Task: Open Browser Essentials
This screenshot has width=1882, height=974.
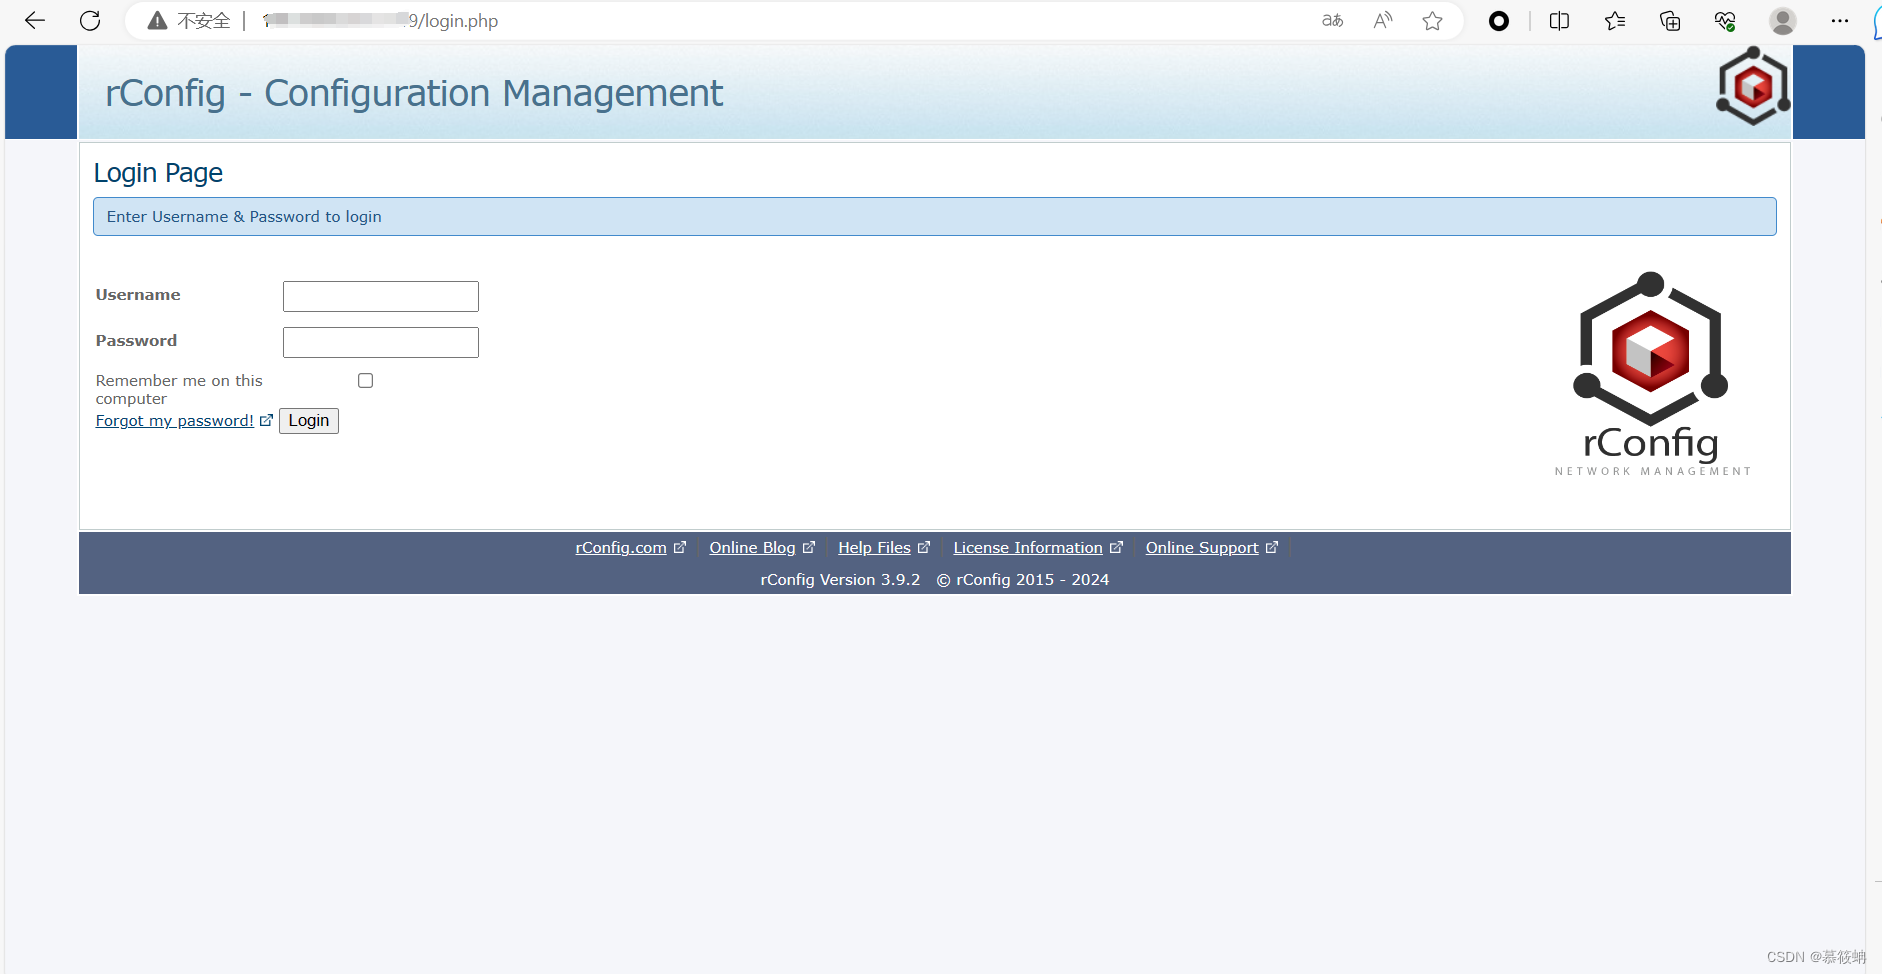Action: tap(1725, 20)
